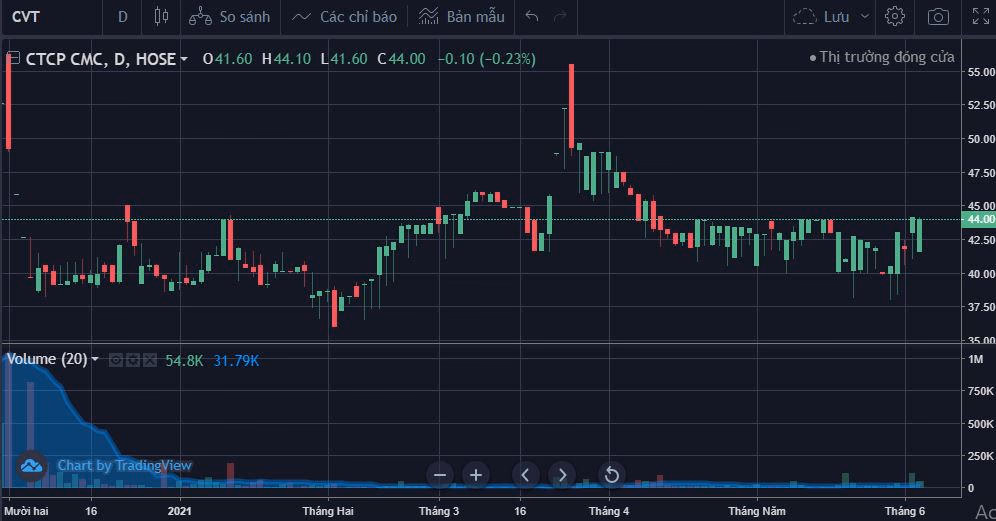Click the undo arrow icon
Image resolution: width=996 pixels, height=521 pixels.
coord(532,16)
